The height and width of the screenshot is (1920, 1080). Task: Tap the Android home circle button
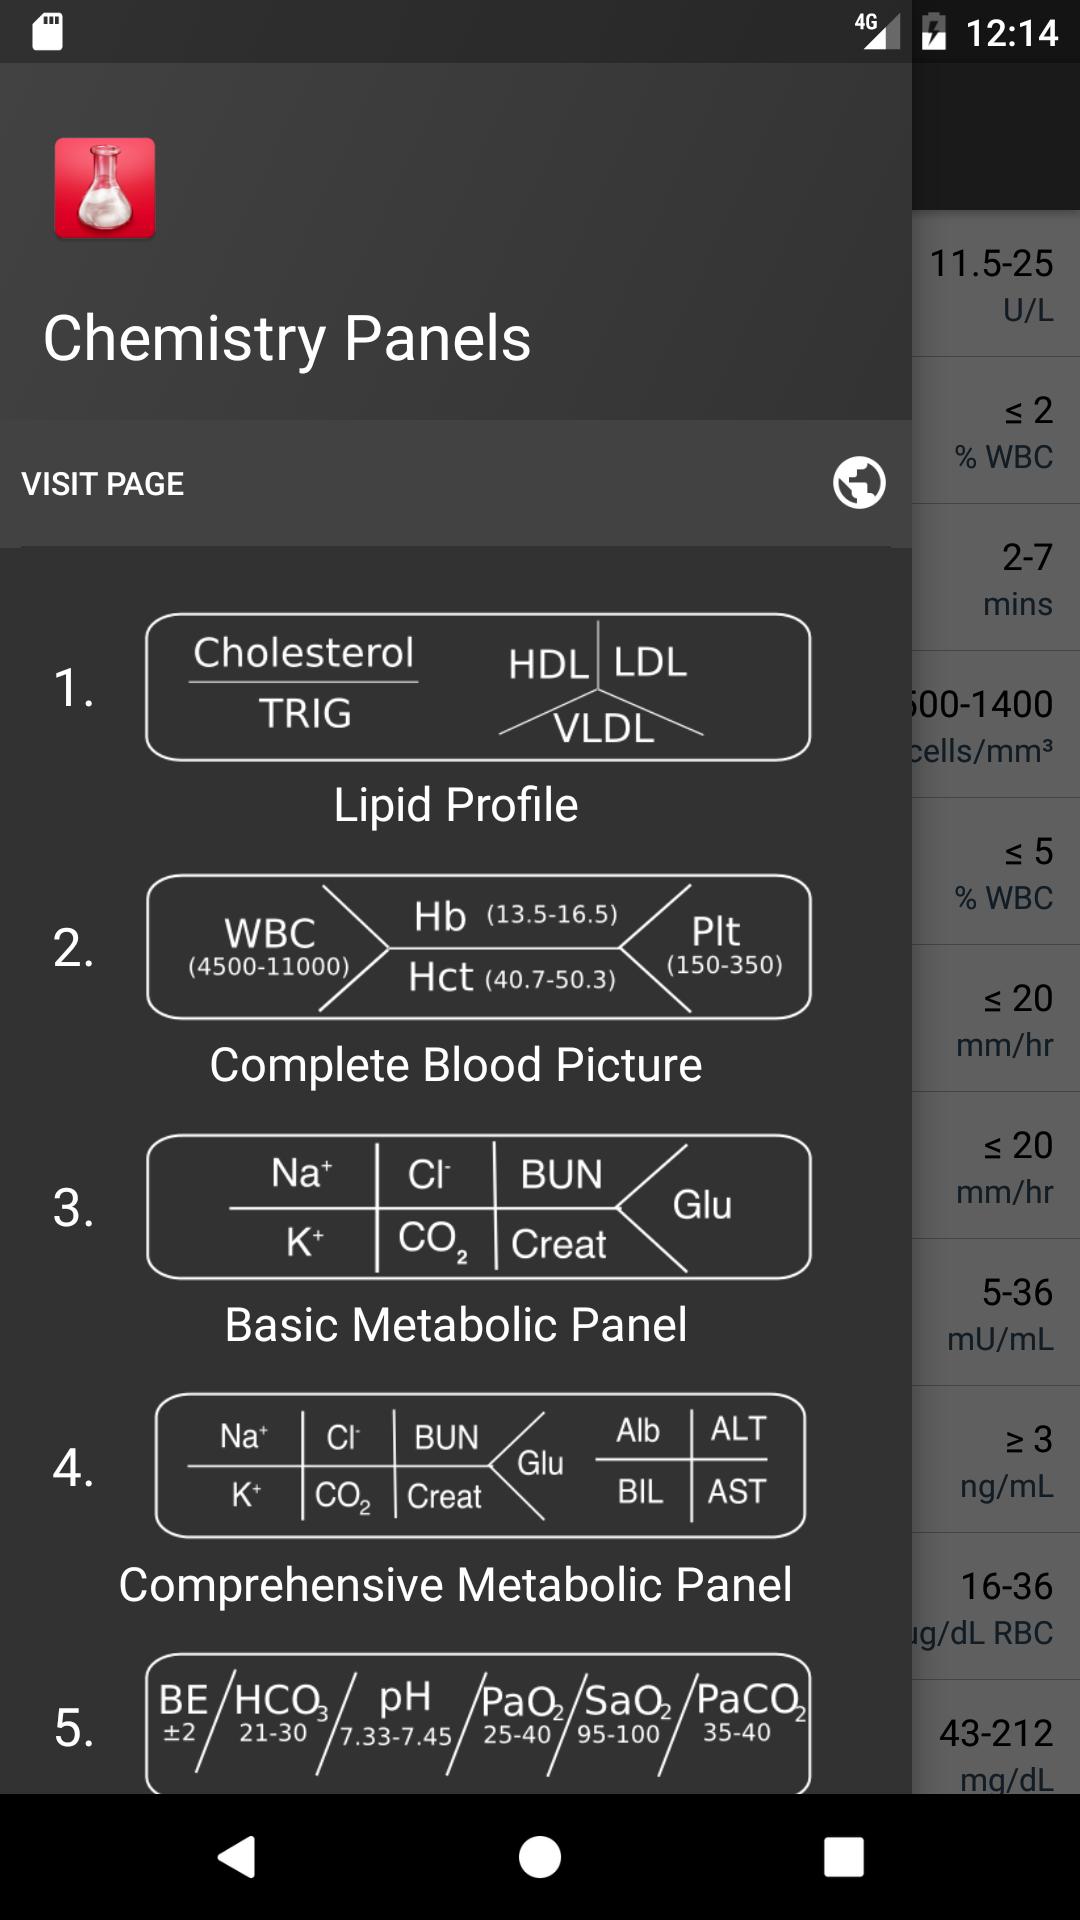click(x=540, y=1857)
